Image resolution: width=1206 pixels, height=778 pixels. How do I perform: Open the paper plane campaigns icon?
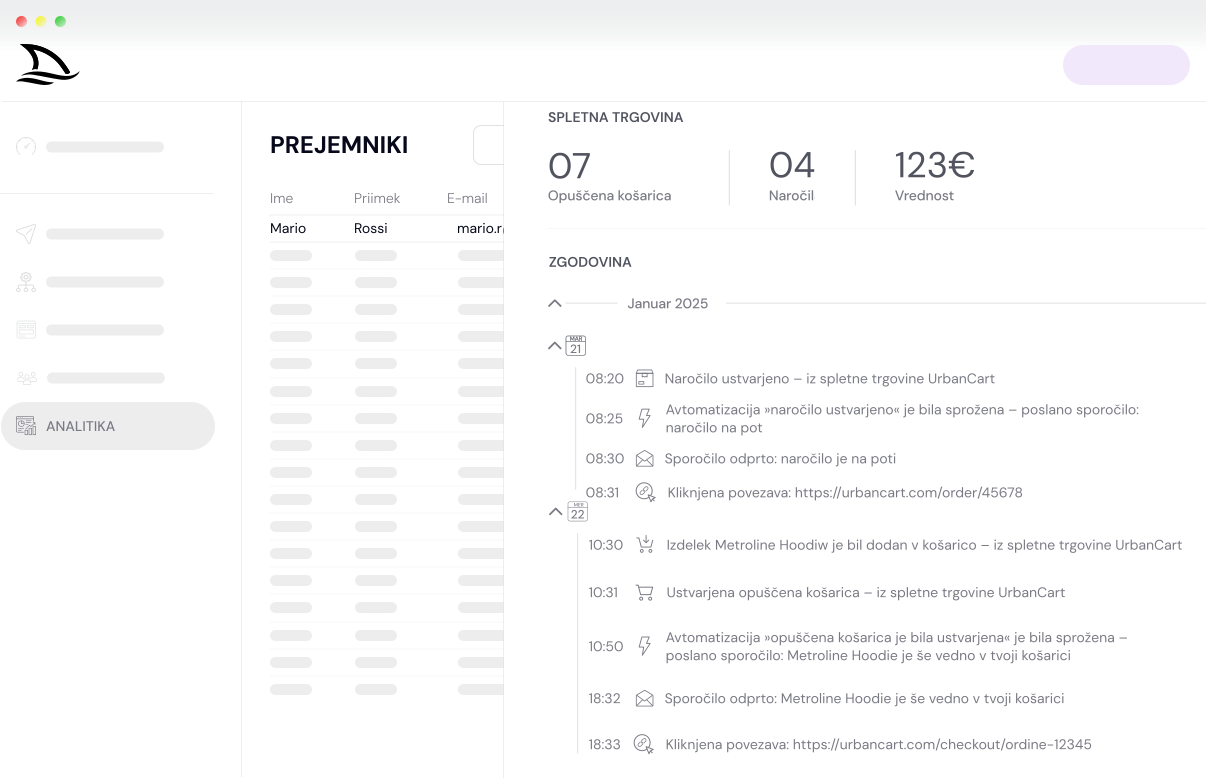coord(26,234)
